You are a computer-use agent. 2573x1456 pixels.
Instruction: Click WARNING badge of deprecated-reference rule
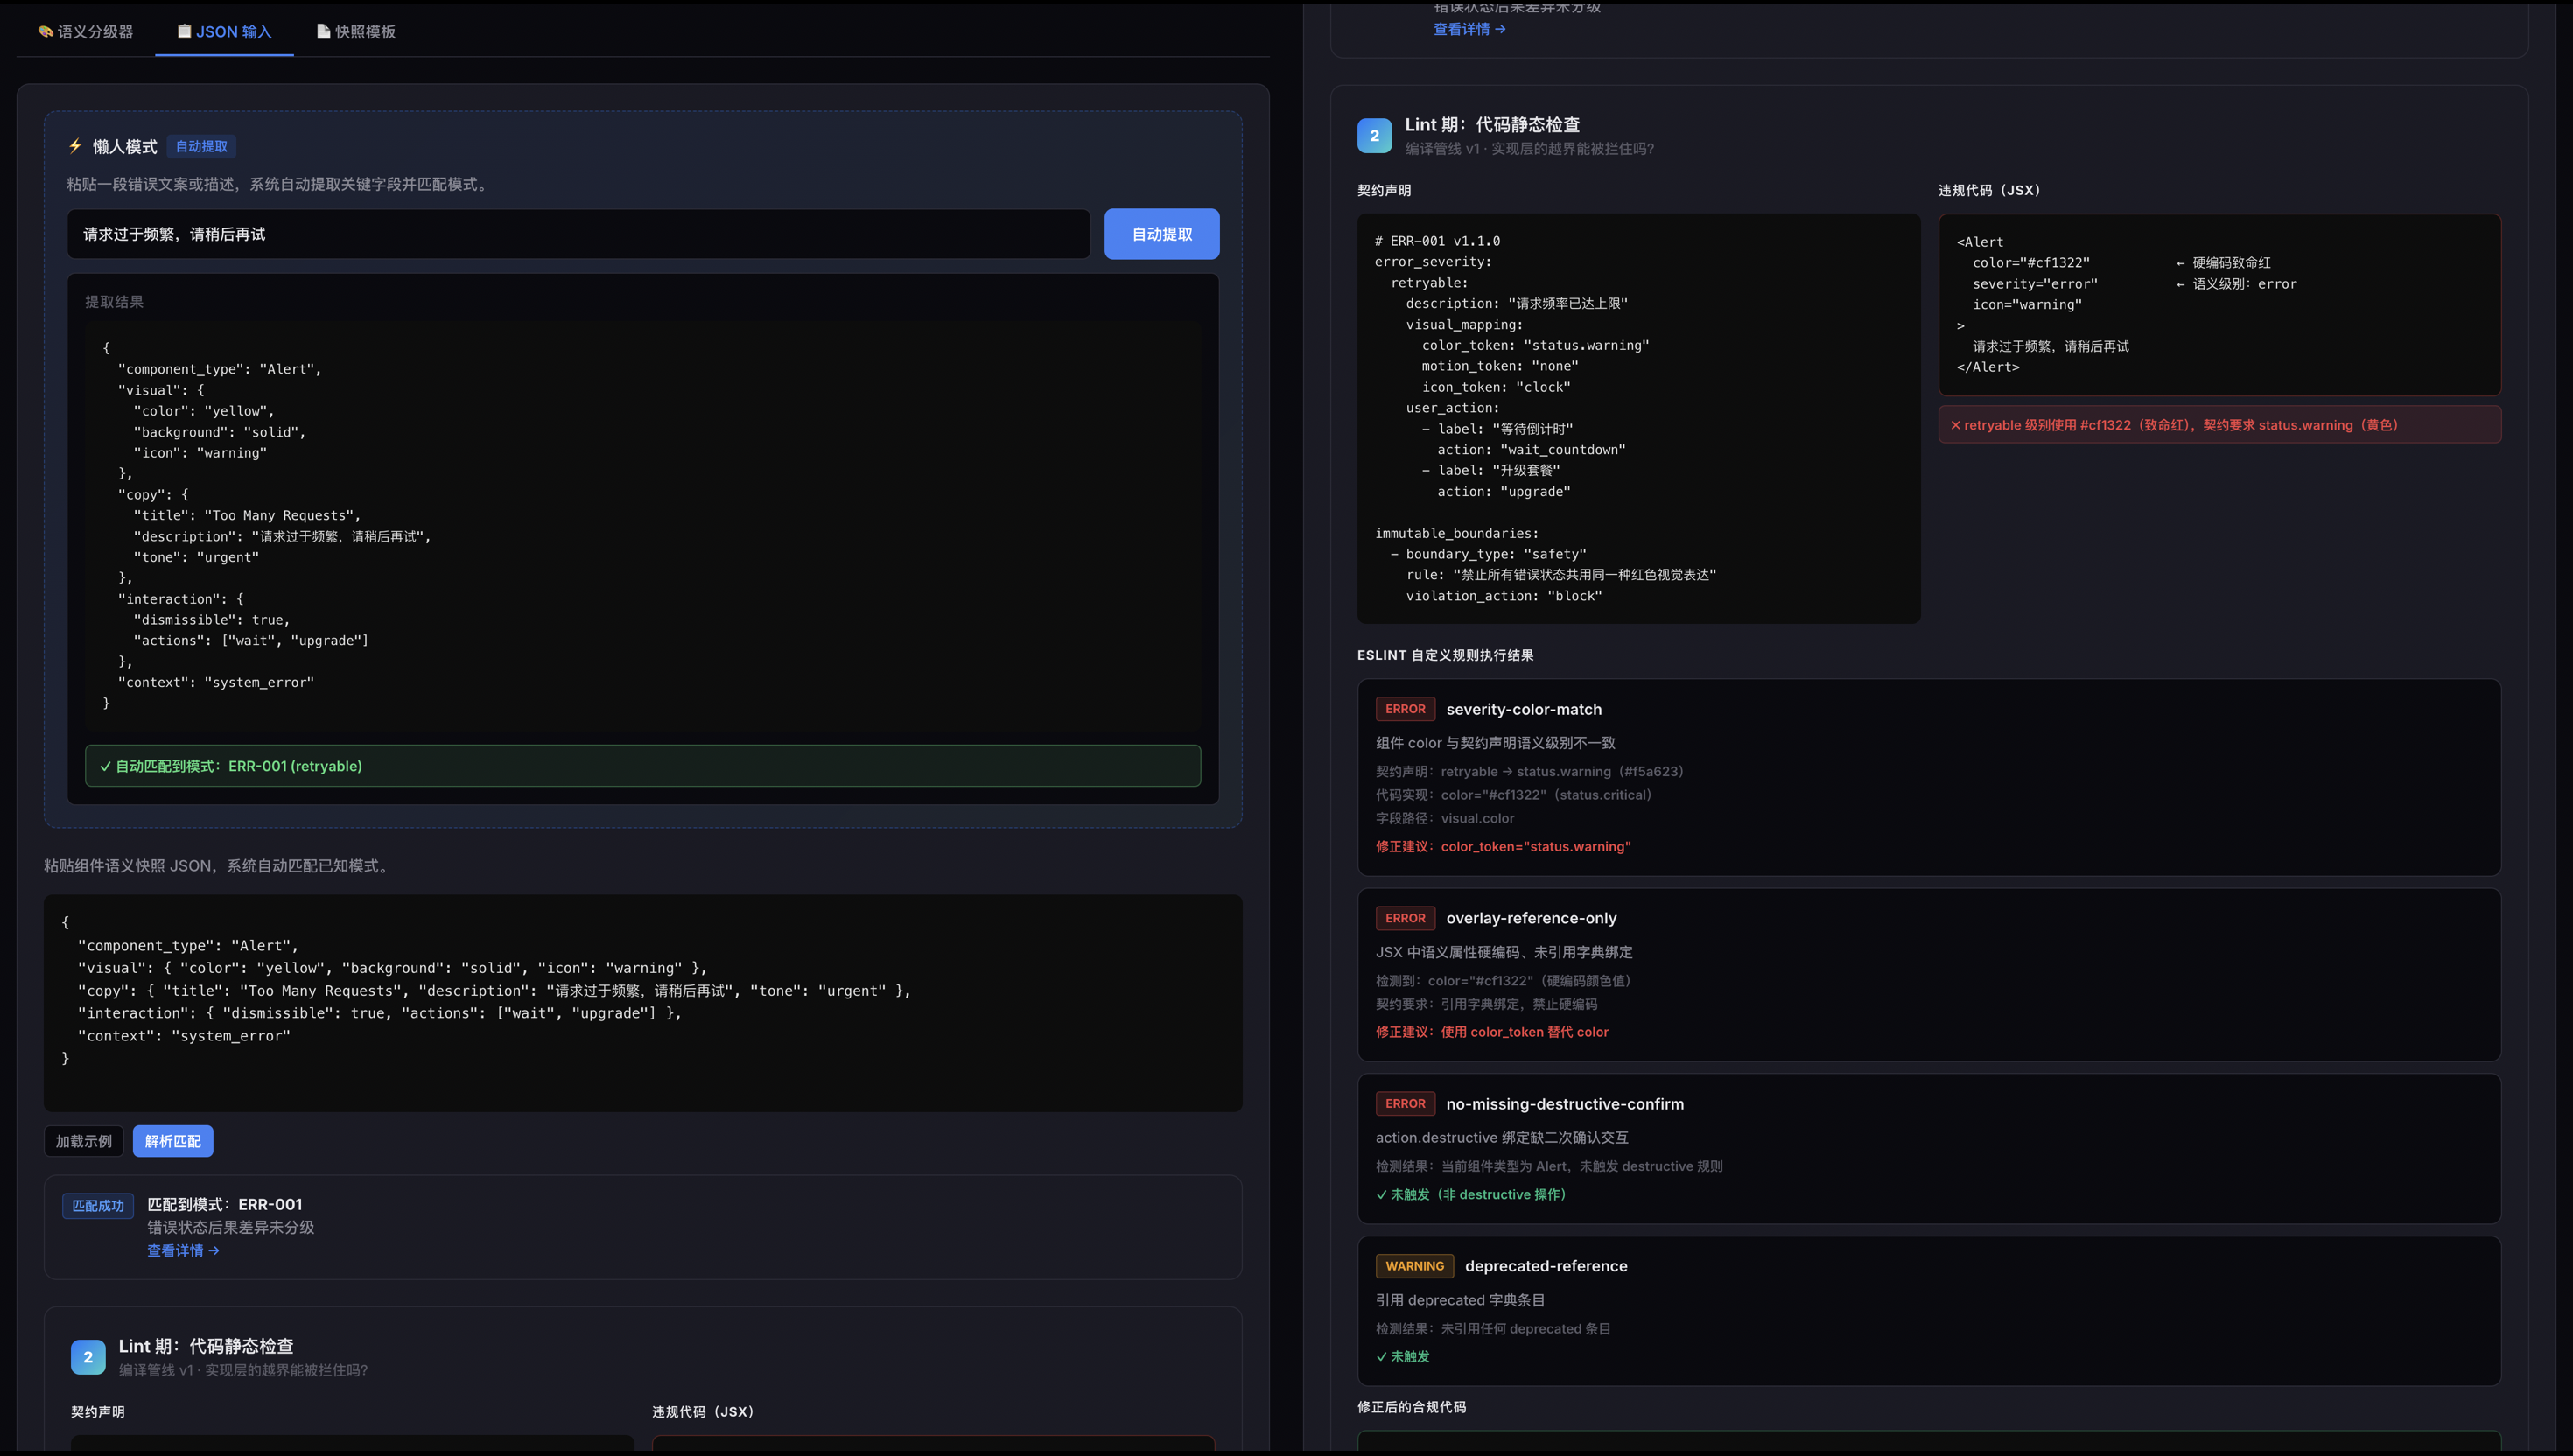pos(1414,1266)
